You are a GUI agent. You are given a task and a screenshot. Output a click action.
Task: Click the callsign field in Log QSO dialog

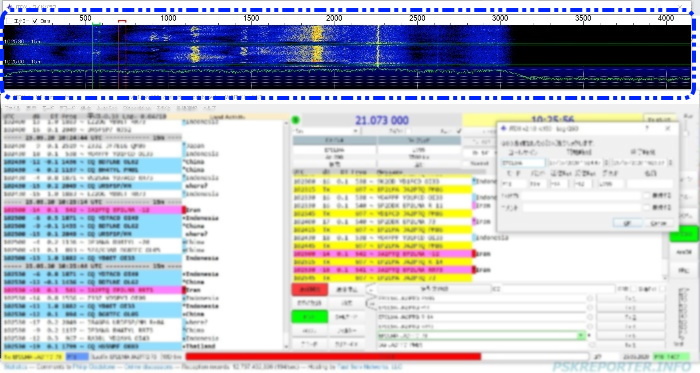point(522,163)
